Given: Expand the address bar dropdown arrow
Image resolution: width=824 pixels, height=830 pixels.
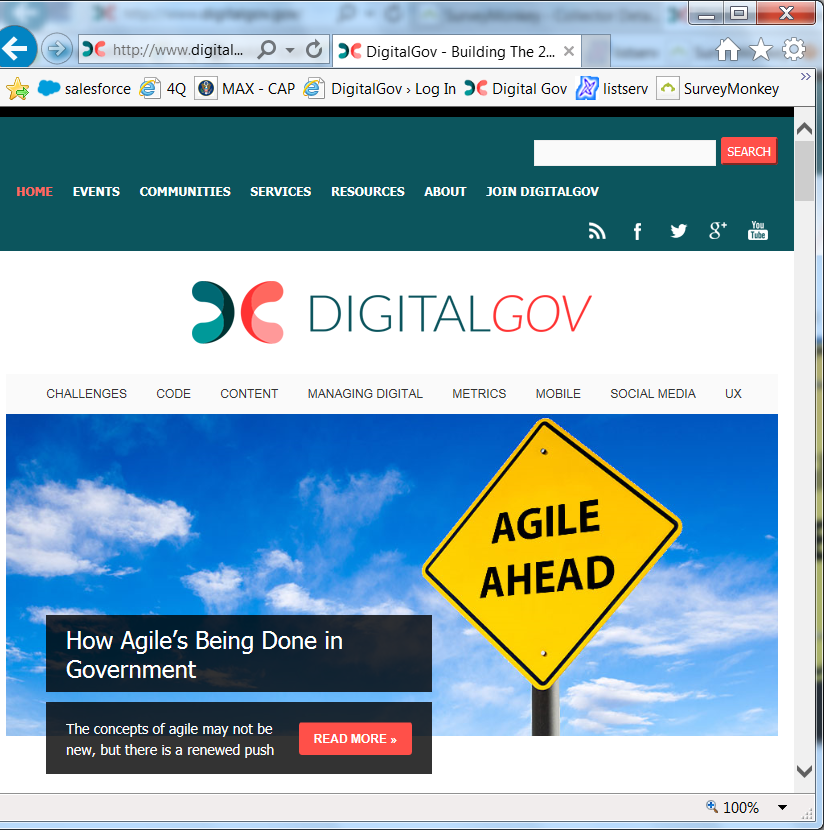Looking at the screenshot, I should pyautogui.click(x=290, y=50).
